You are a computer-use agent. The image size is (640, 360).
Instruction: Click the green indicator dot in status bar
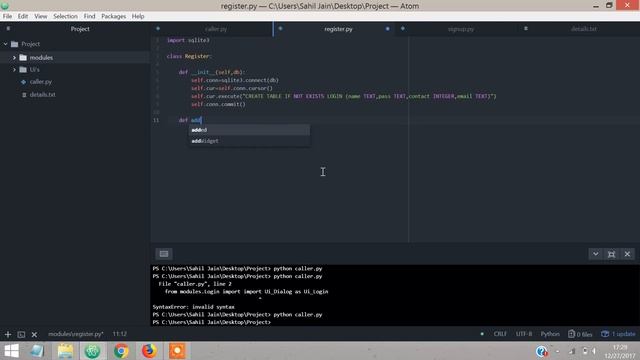(482, 334)
